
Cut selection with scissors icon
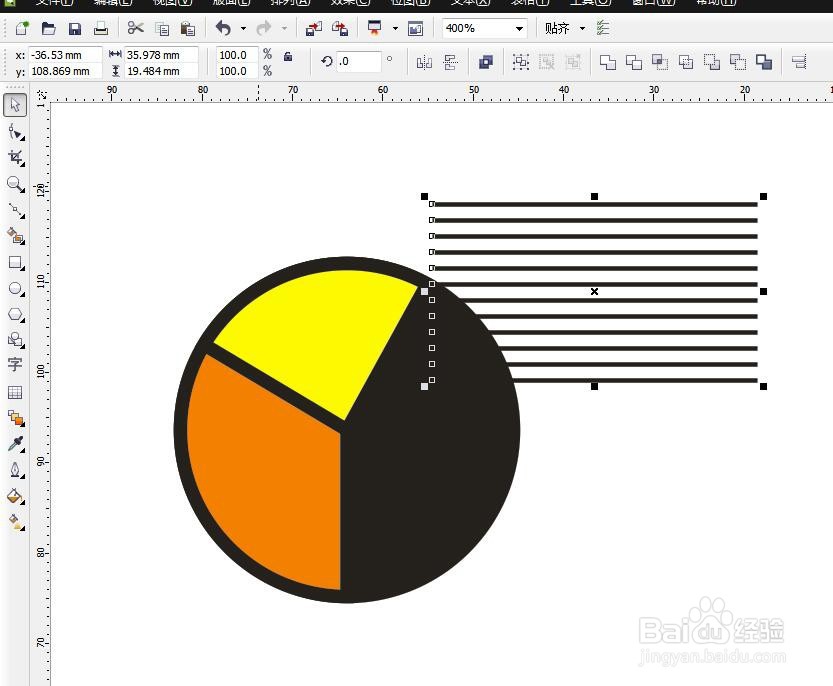click(135, 28)
